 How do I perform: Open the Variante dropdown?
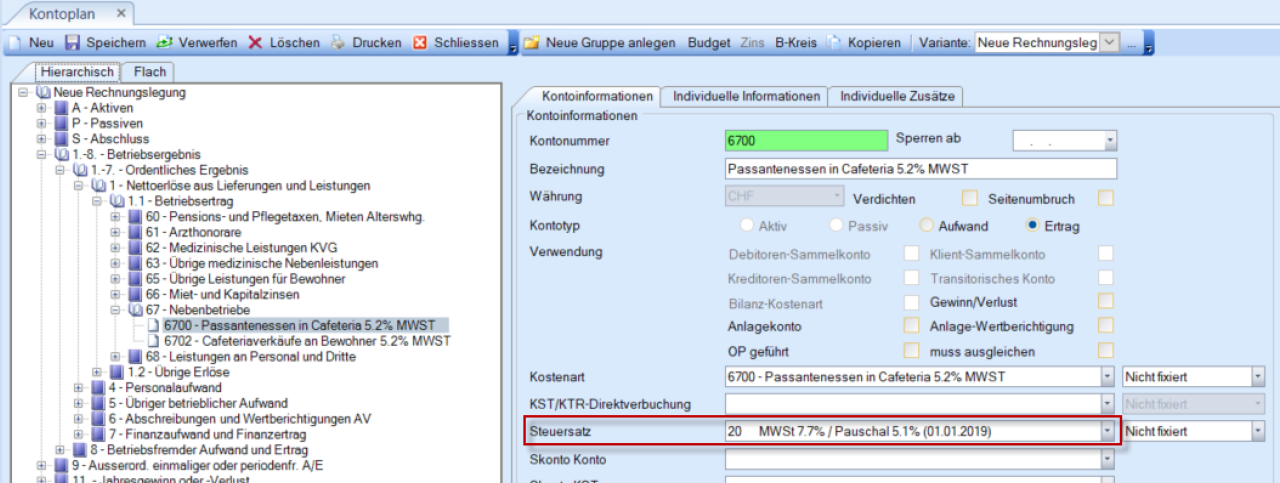(1110, 43)
